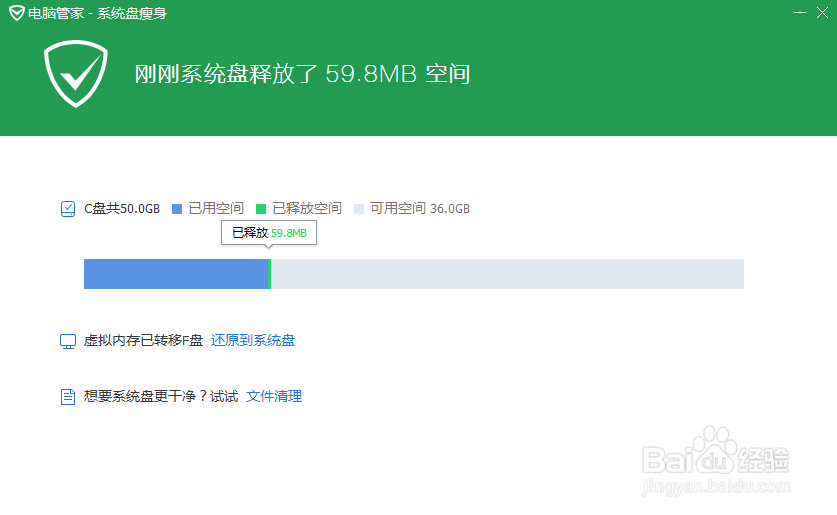The image size is (837, 515).
Task: Click the text 想要系统盘更干净？试试
Action: [x=161, y=396]
